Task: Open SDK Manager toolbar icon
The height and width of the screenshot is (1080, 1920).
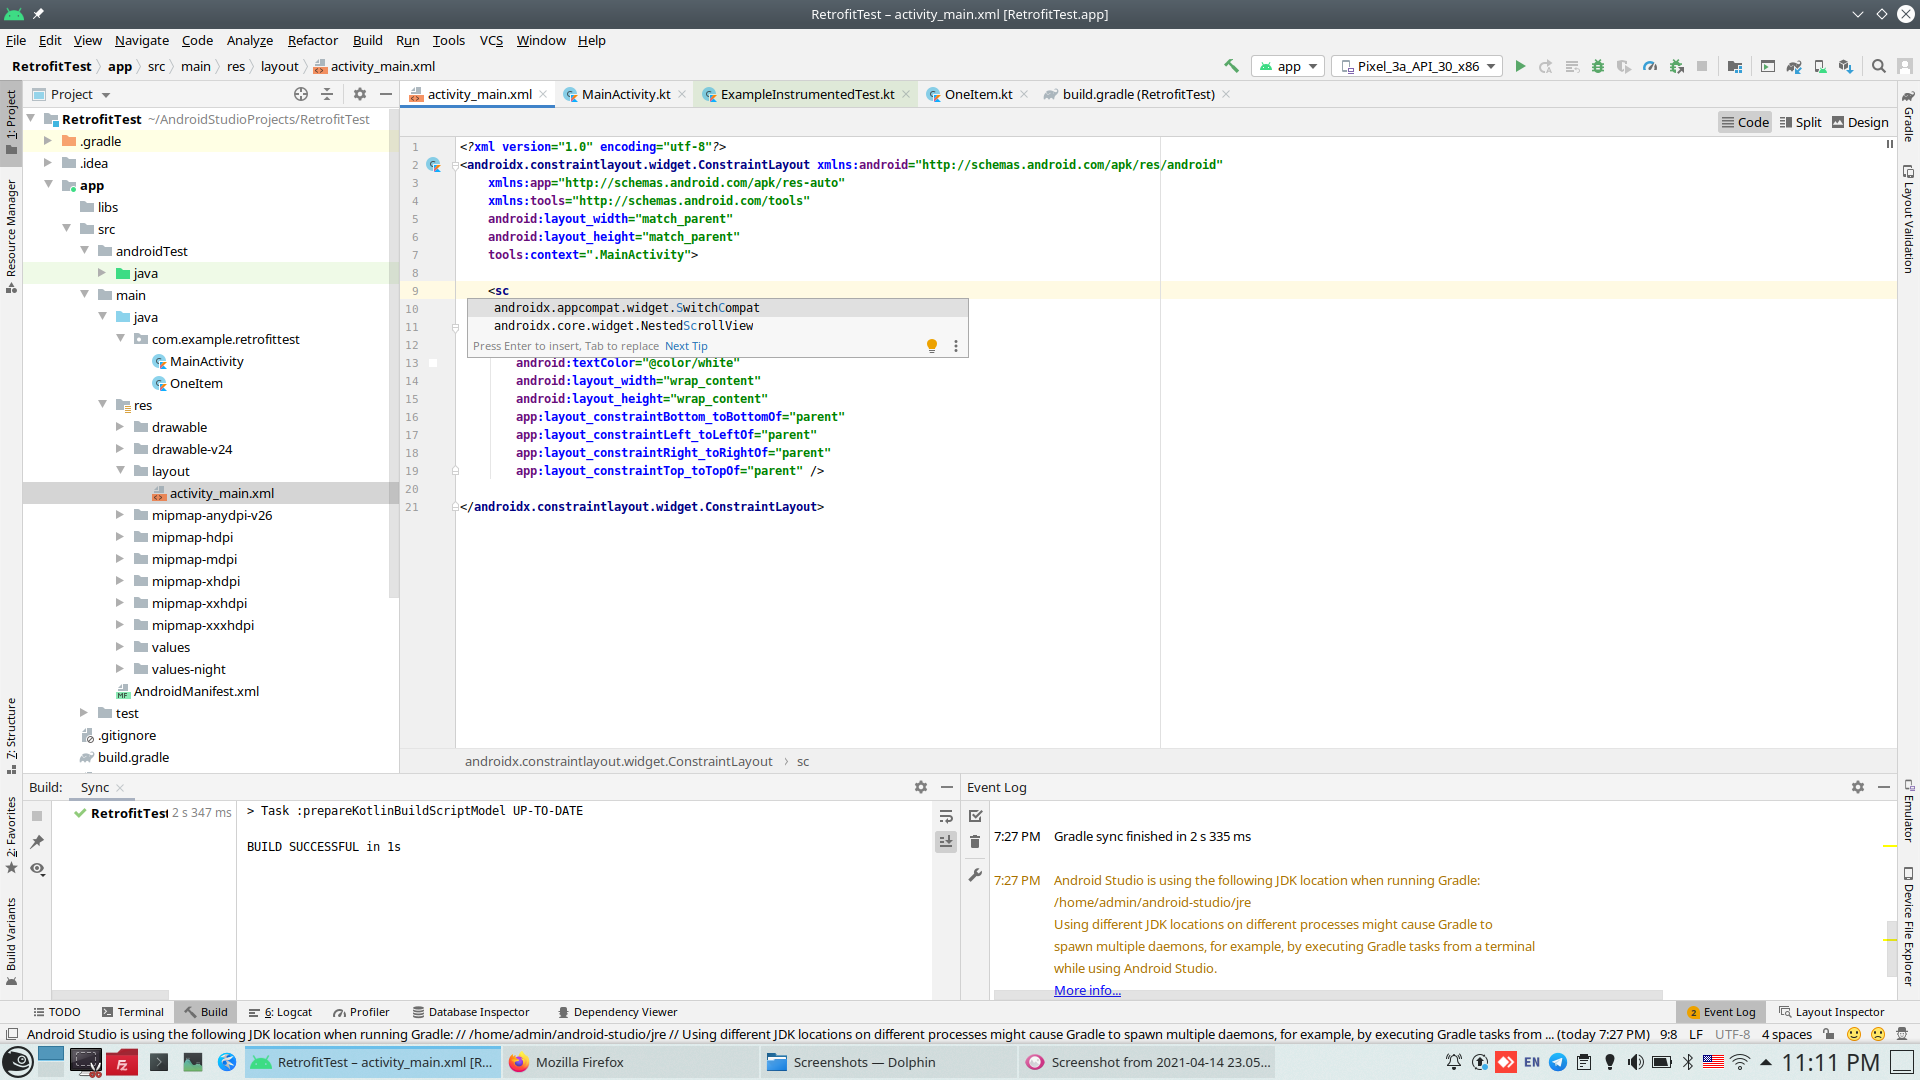Action: tap(1846, 66)
